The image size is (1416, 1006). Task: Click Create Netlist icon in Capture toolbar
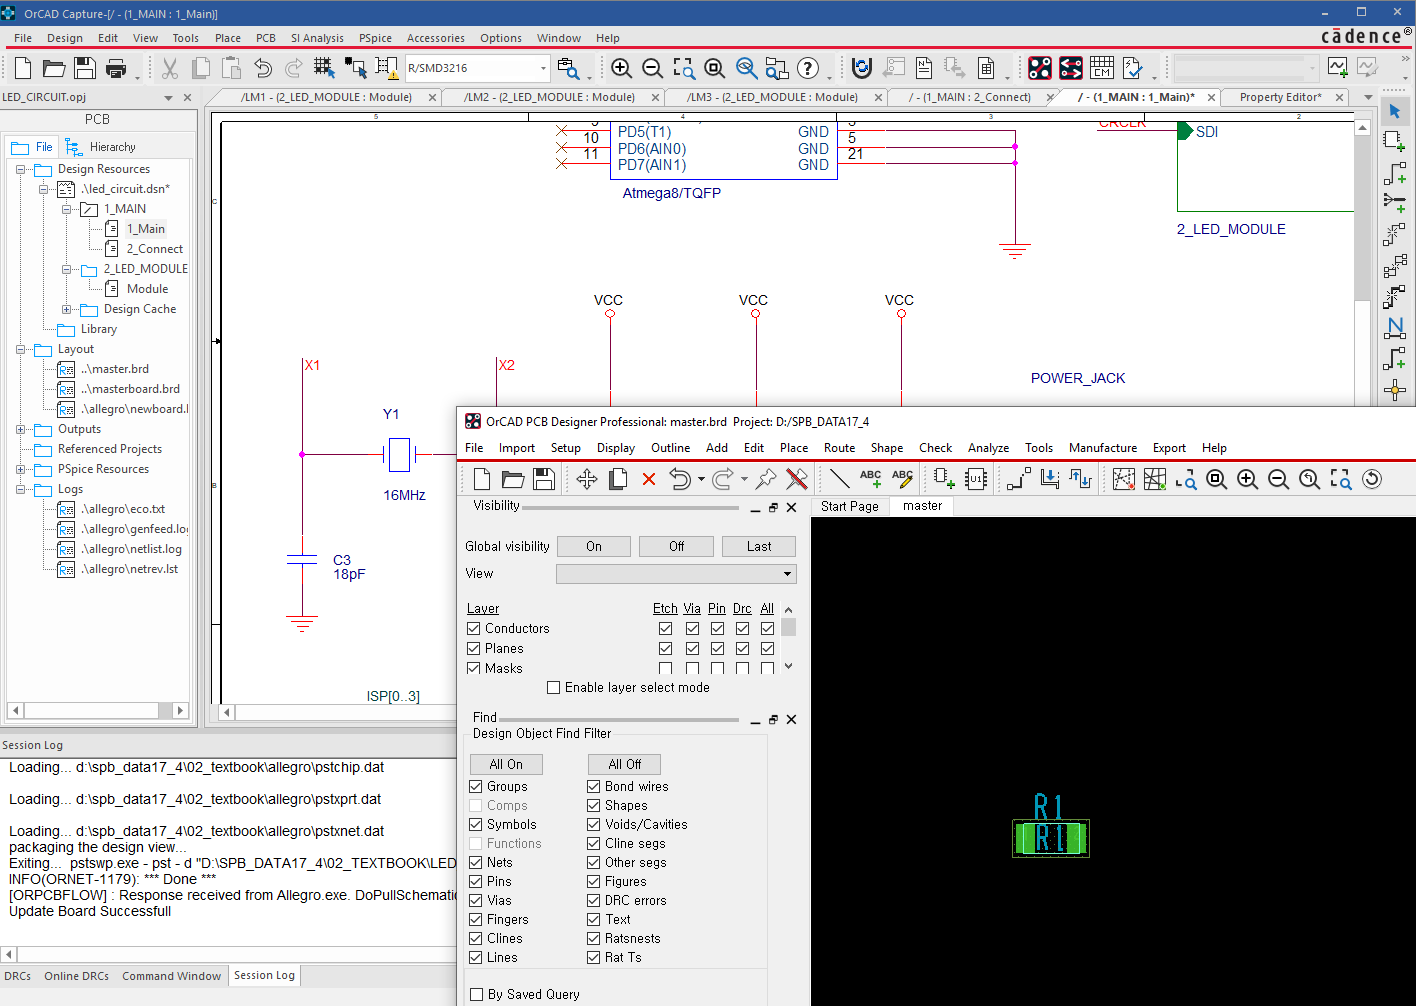pos(924,68)
